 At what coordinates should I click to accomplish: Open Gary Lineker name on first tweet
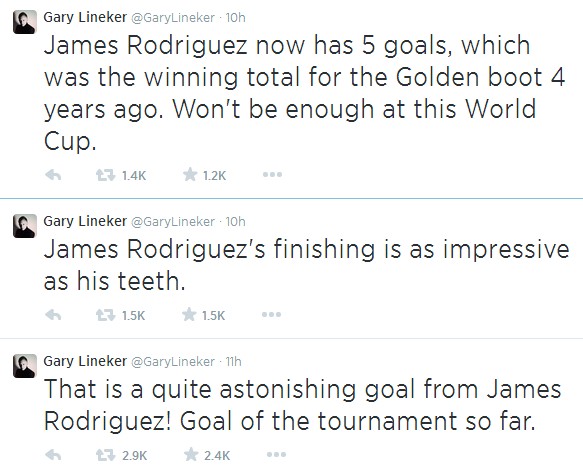click(85, 17)
